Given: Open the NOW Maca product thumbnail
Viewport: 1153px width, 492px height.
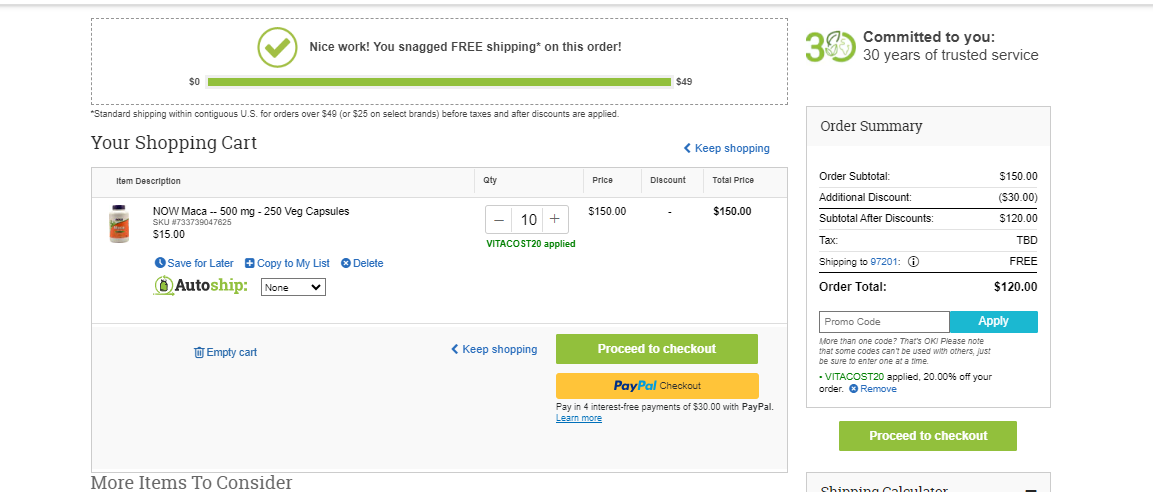Looking at the screenshot, I should tap(119, 224).
